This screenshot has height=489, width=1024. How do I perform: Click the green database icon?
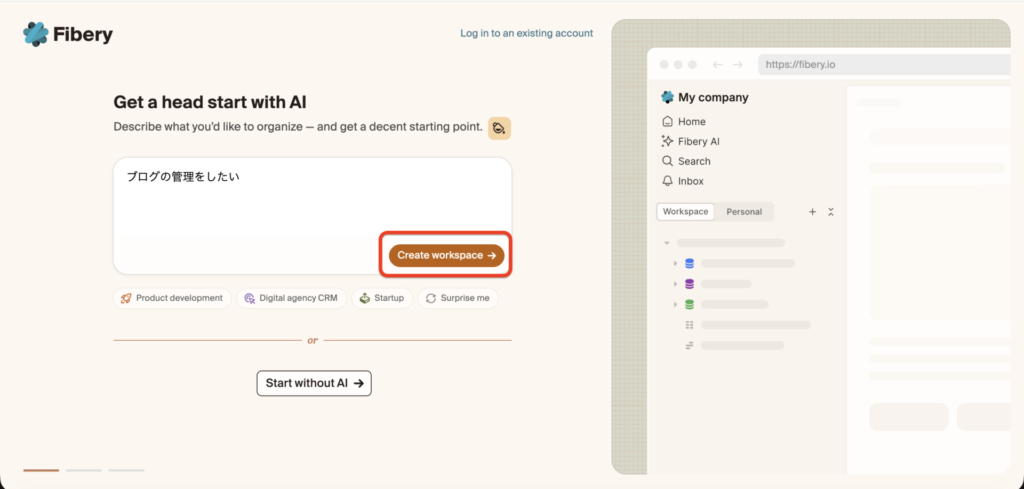[689, 304]
